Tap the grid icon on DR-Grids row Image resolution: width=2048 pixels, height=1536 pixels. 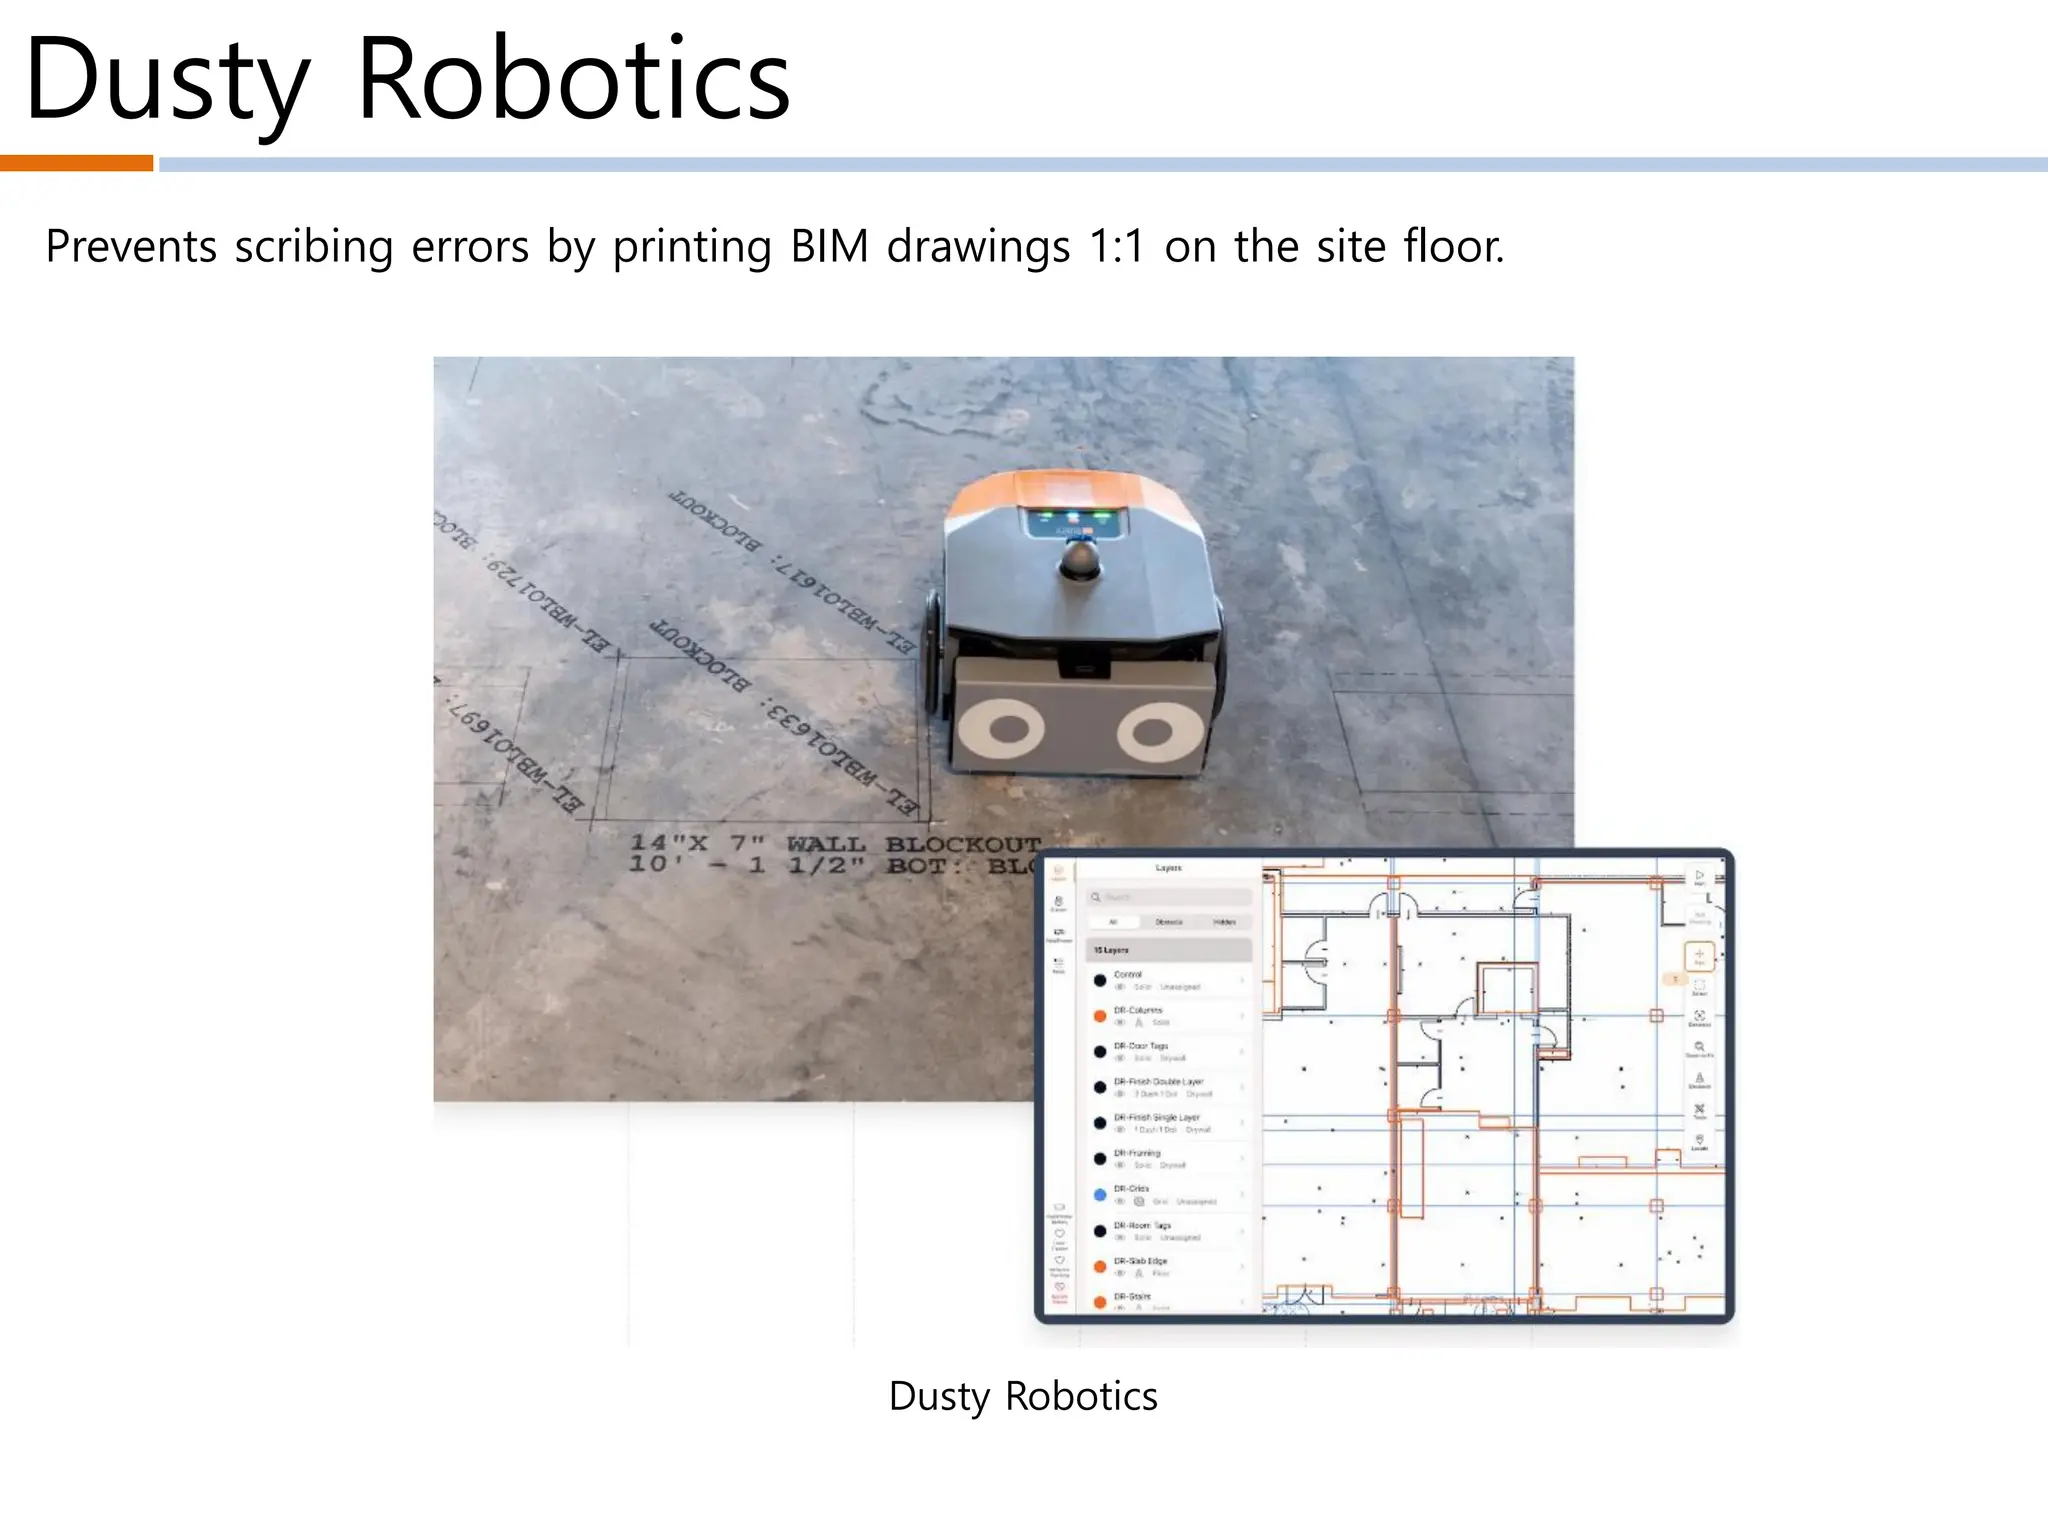coord(1138,1201)
